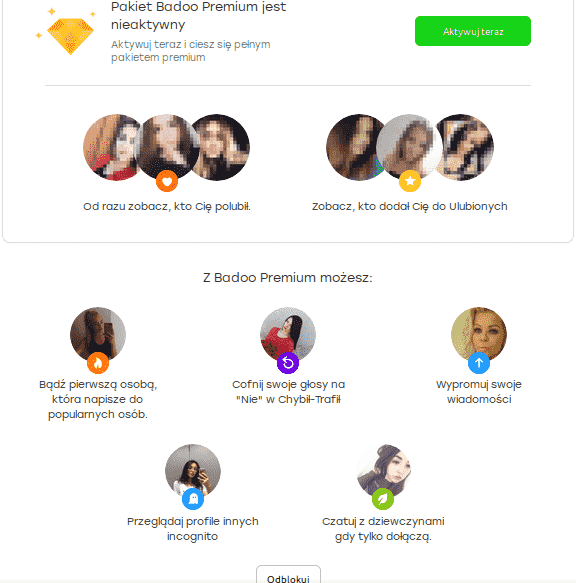Open the first blurred liked-you profile photo
This screenshot has height=583, width=576.
(110, 147)
